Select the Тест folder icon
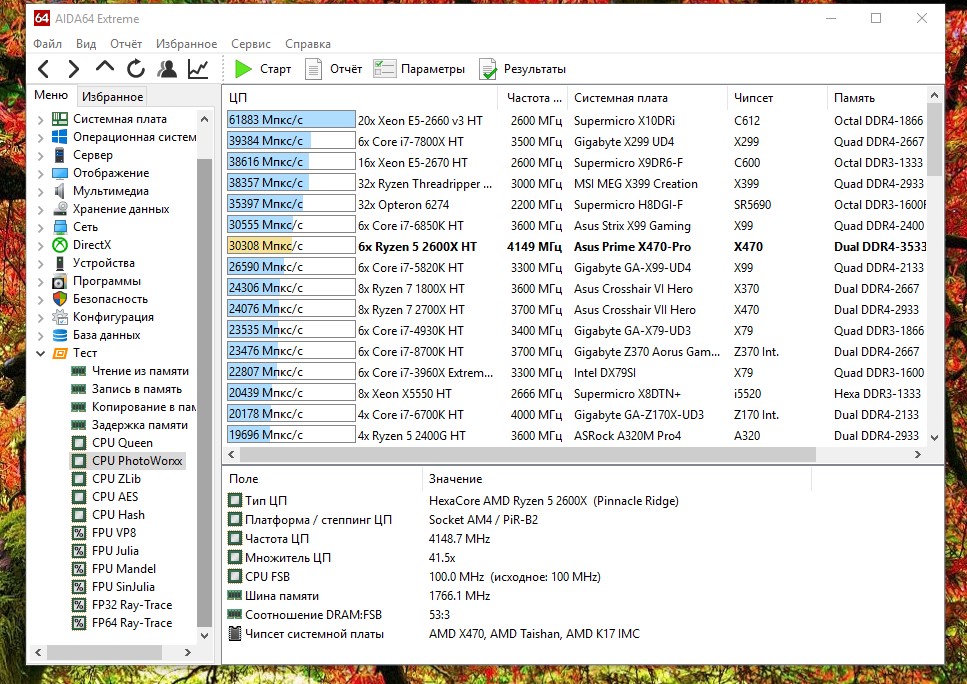 (60, 353)
